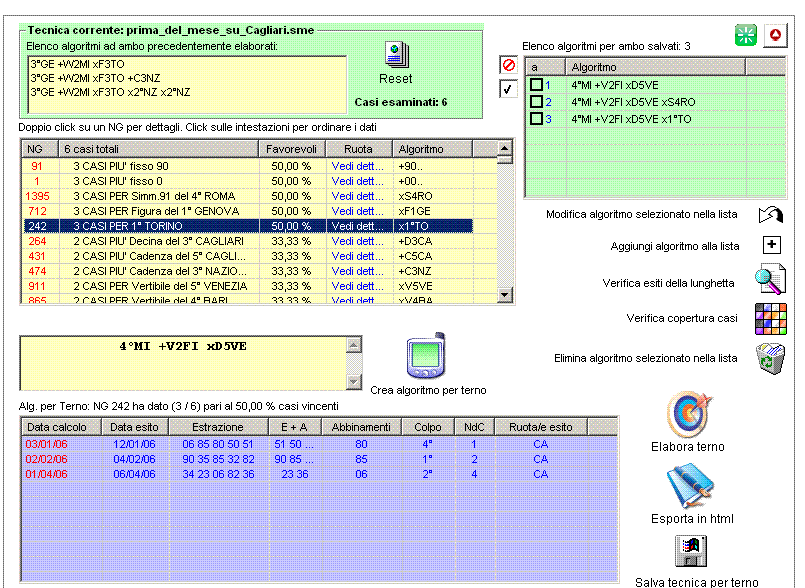The width and height of the screenshot is (805, 588).
Task: Click the 'Colpo' column header
Action: pyautogui.click(x=428, y=427)
